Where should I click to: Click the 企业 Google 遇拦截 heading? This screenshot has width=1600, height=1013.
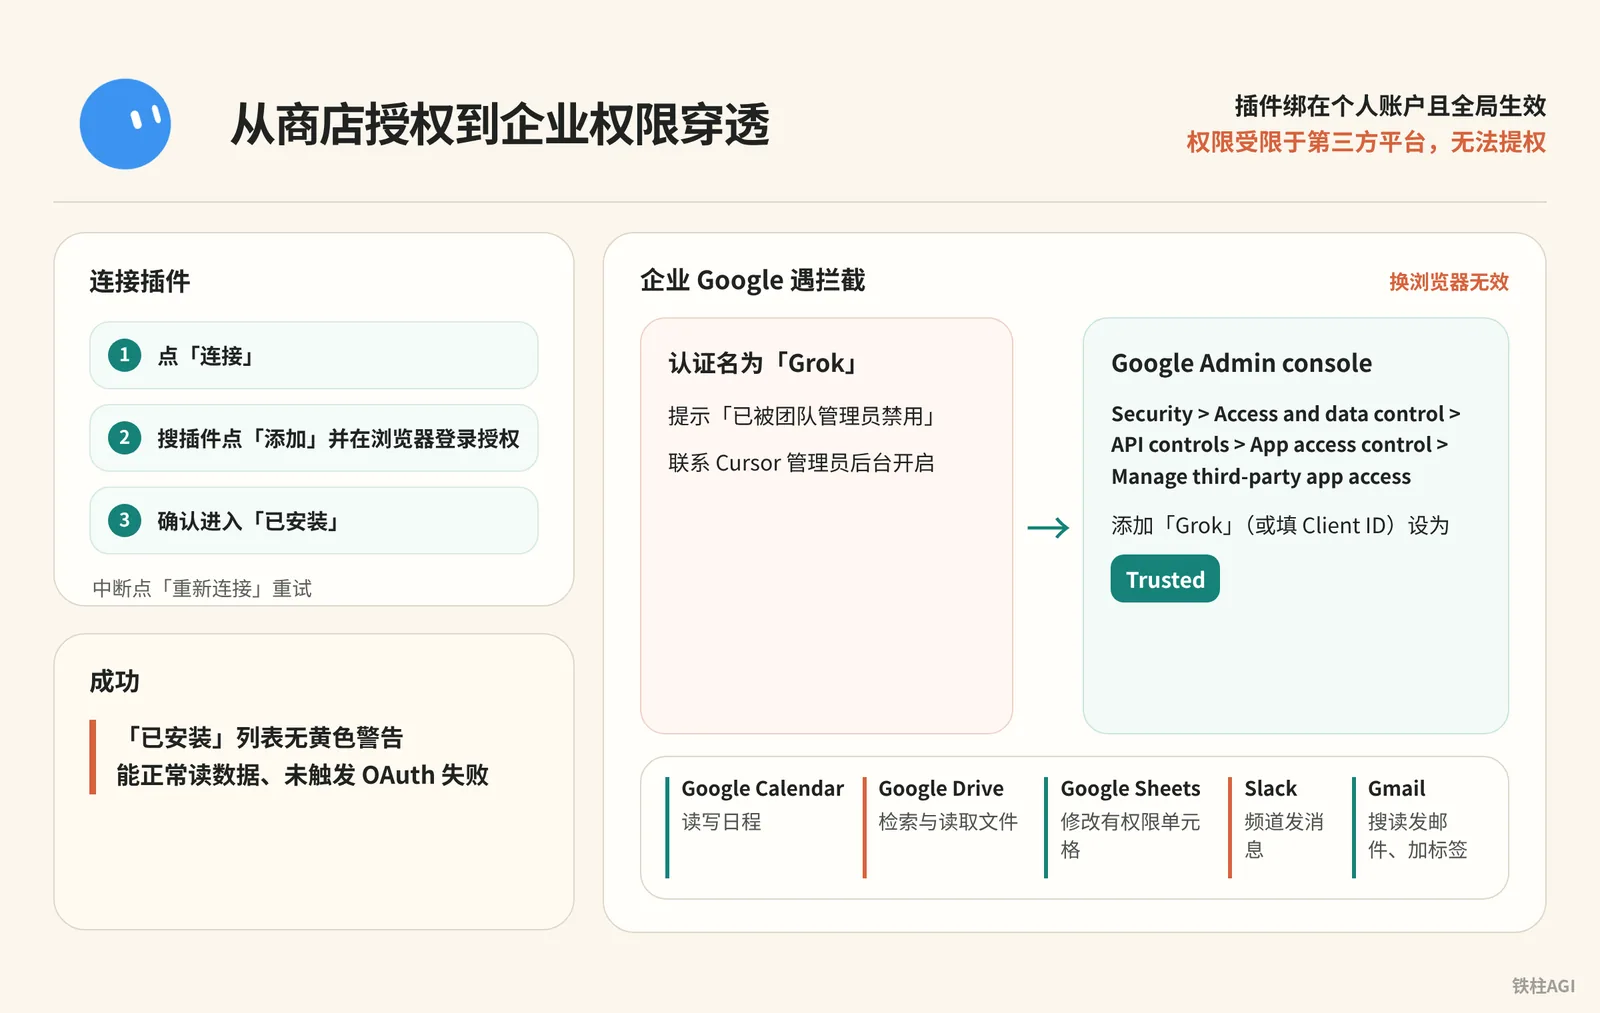tap(752, 280)
